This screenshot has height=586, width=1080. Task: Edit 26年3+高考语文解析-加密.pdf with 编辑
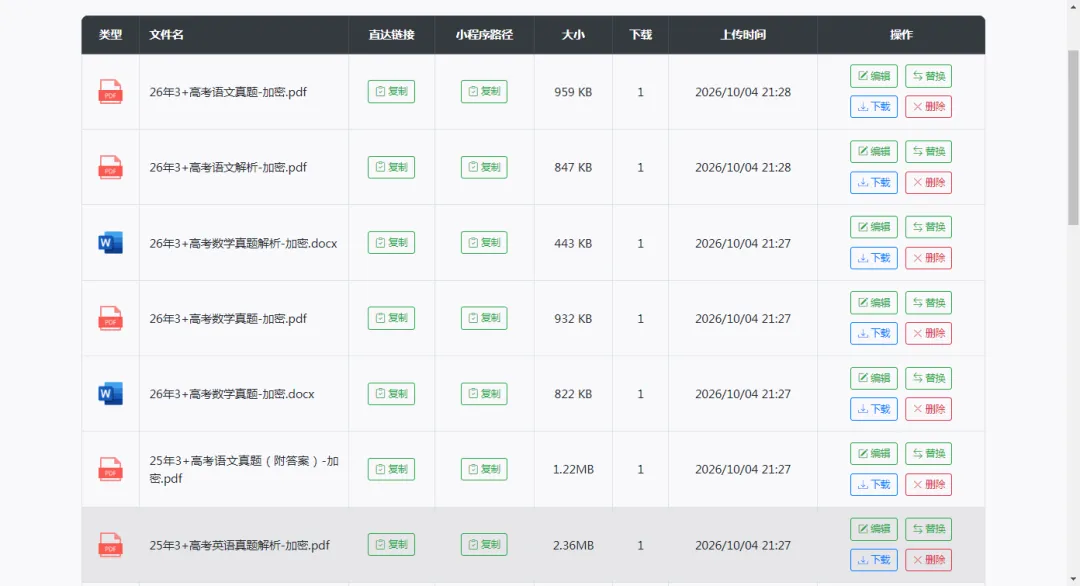coord(873,151)
